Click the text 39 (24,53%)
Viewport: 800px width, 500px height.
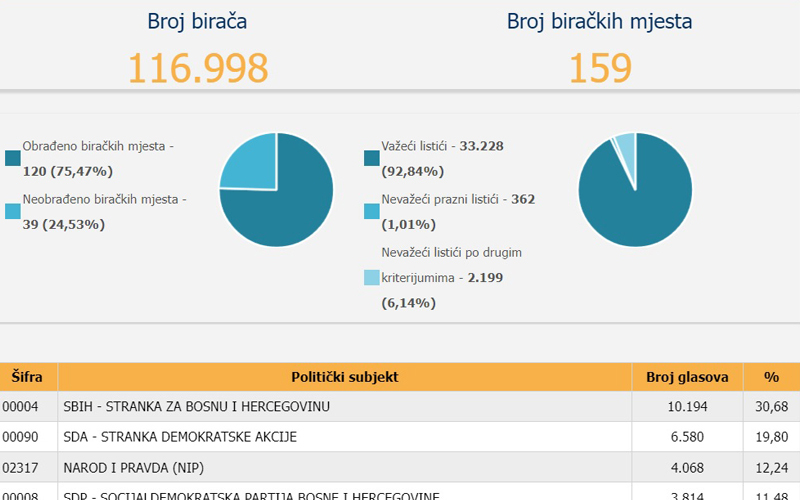[x=63, y=224]
